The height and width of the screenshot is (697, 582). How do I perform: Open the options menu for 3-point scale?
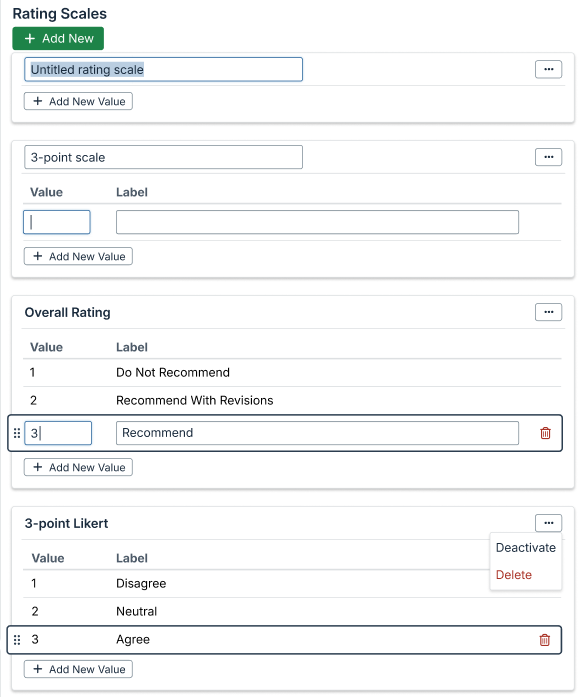pos(548,157)
